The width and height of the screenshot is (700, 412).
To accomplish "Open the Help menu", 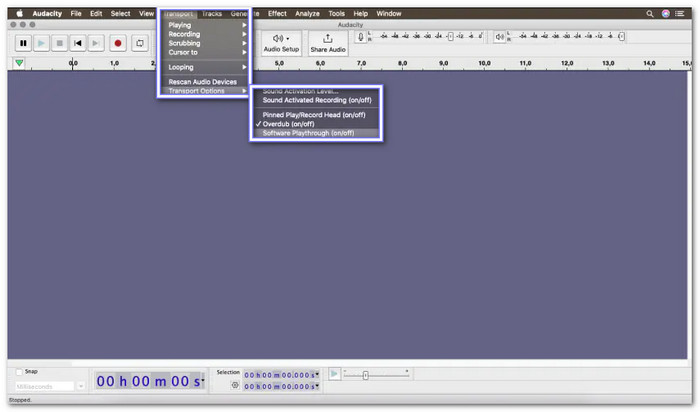I will tap(361, 13).
